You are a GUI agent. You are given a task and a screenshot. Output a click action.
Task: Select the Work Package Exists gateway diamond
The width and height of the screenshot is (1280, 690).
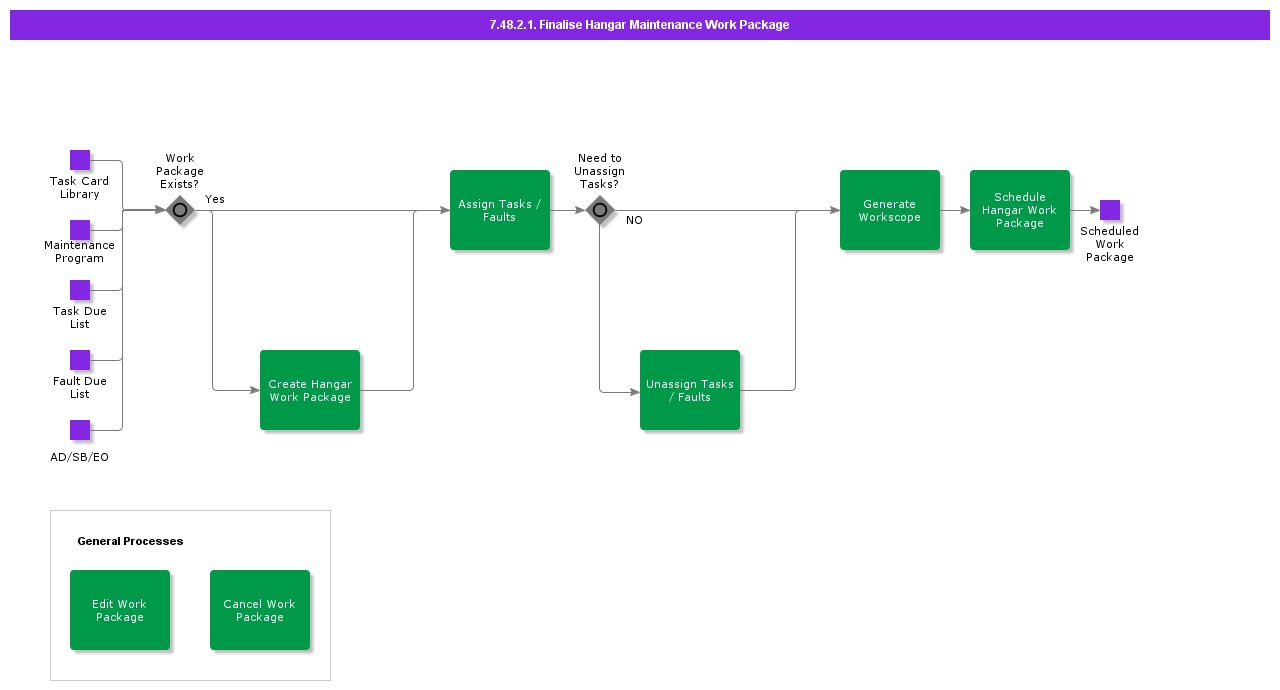pos(180,210)
